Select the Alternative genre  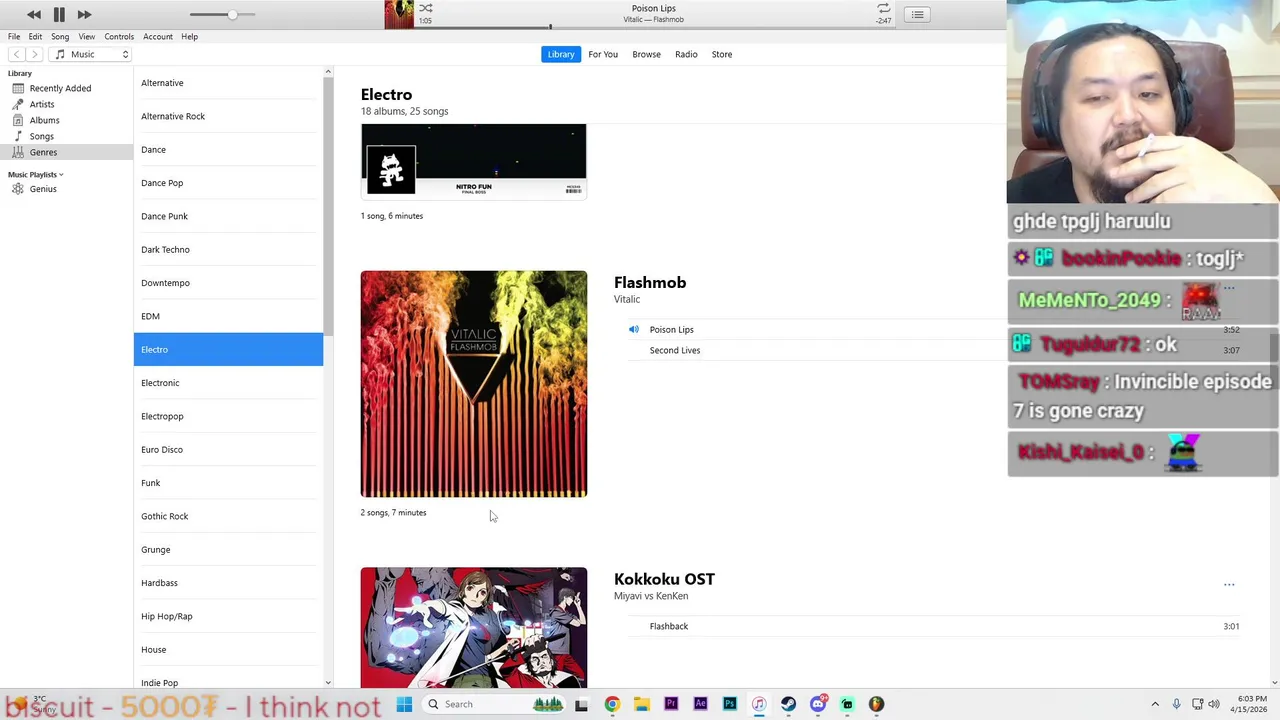228,83
